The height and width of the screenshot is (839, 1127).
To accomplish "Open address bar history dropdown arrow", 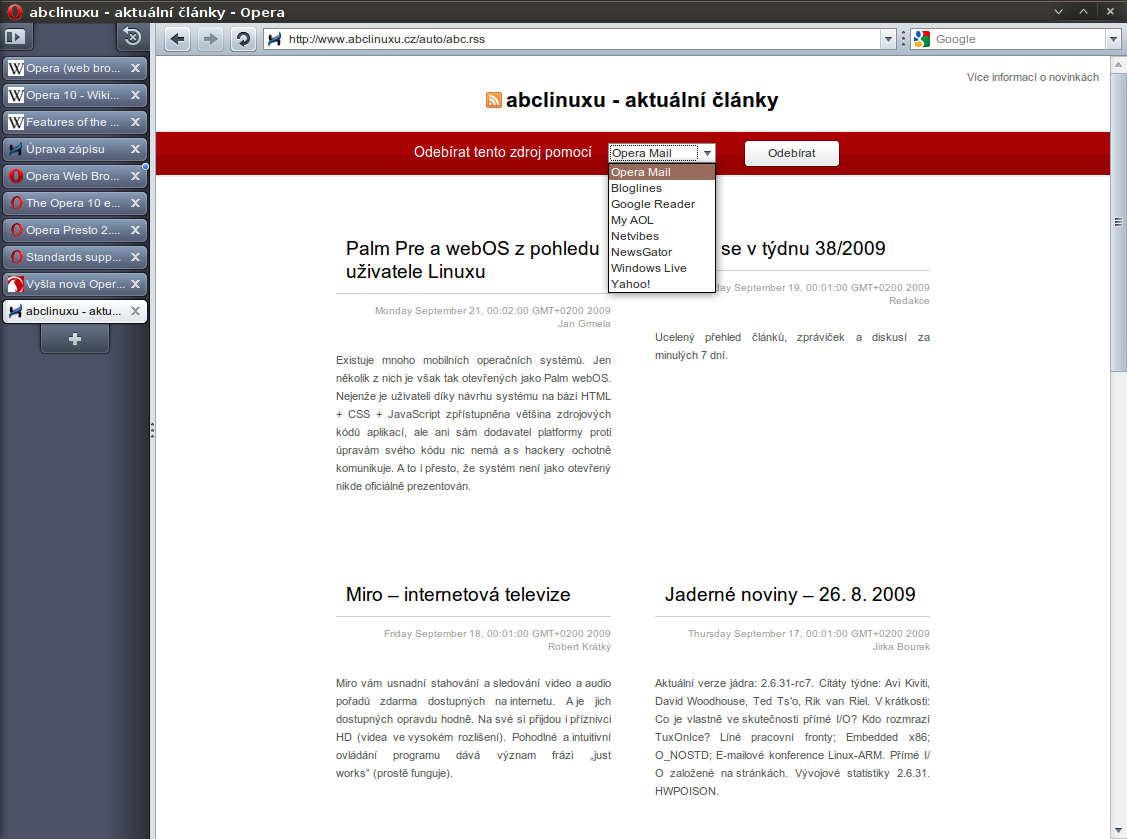I will pyautogui.click(x=888, y=40).
